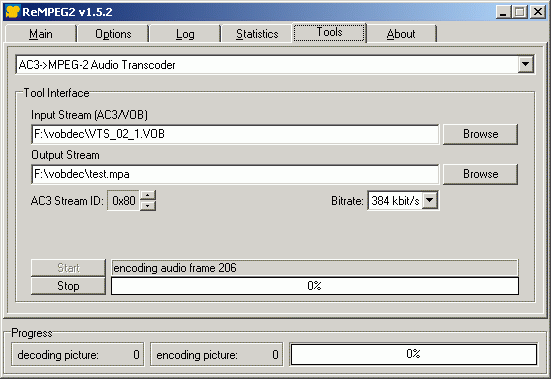Show the About tab
551x379 pixels.
point(401,34)
